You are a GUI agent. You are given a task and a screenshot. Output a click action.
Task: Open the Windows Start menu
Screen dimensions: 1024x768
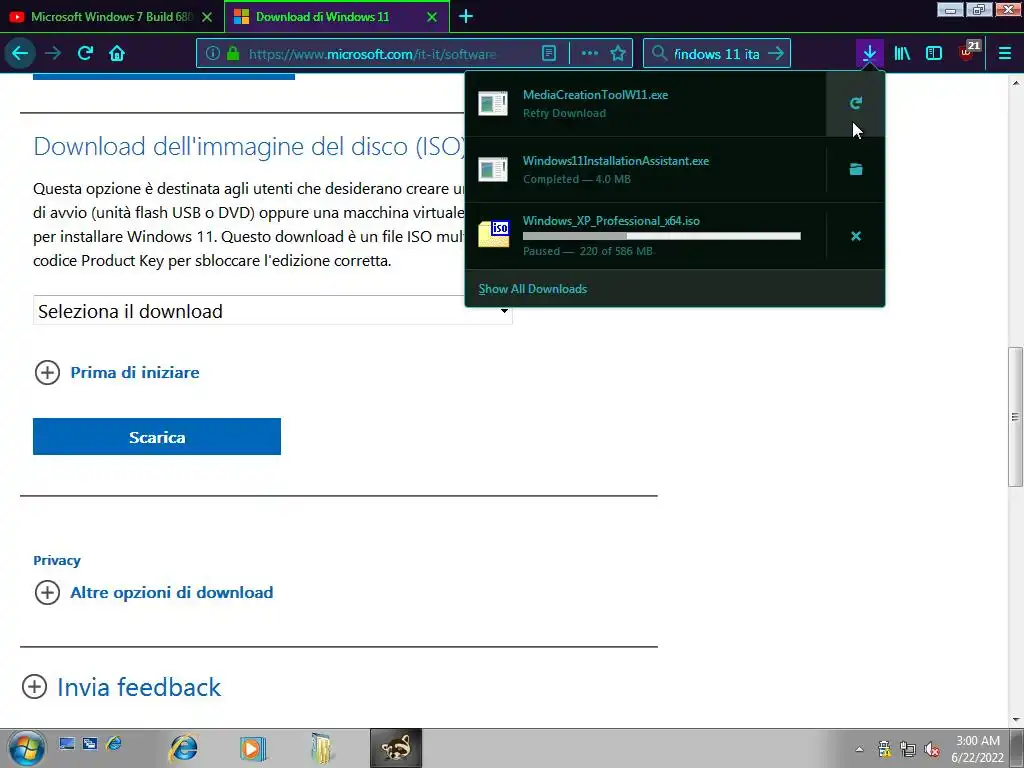point(26,748)
